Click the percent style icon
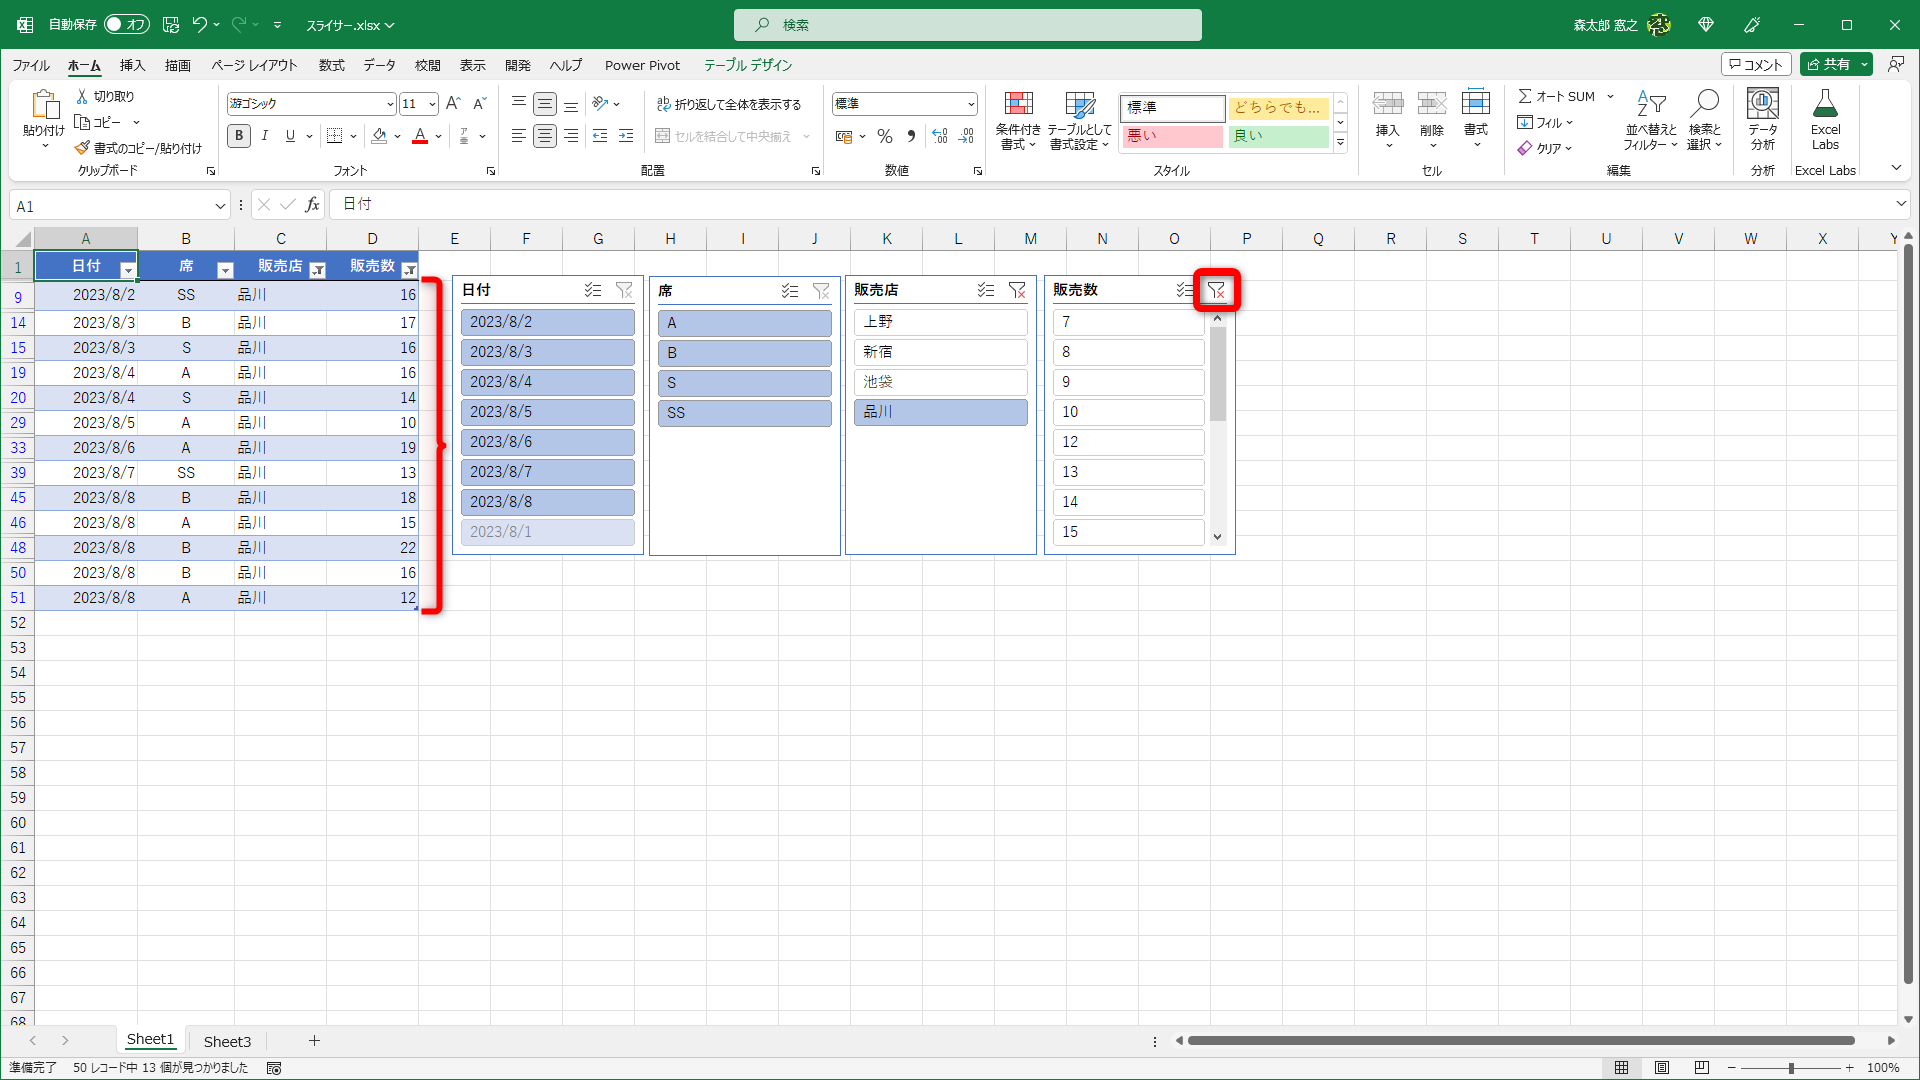 pyautogui.click(x=885, y=136)
